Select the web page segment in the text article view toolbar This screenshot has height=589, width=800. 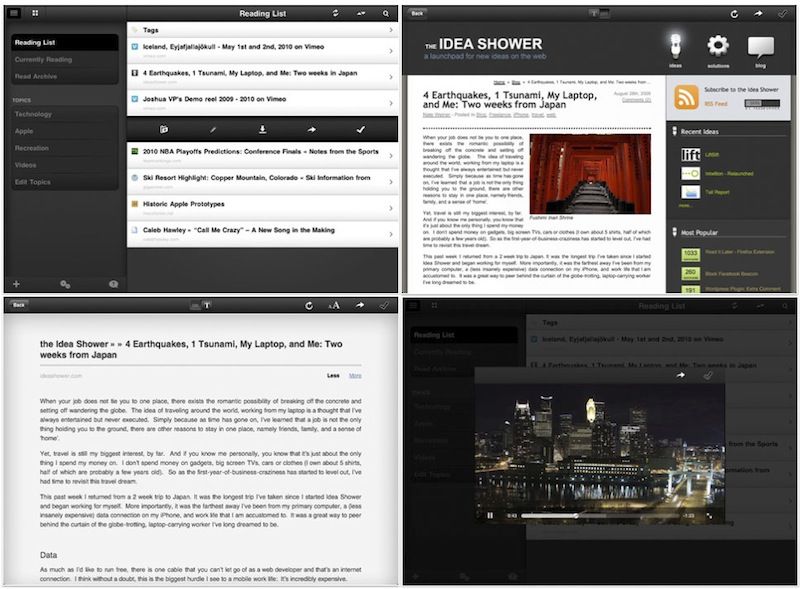tap(195, 305)
